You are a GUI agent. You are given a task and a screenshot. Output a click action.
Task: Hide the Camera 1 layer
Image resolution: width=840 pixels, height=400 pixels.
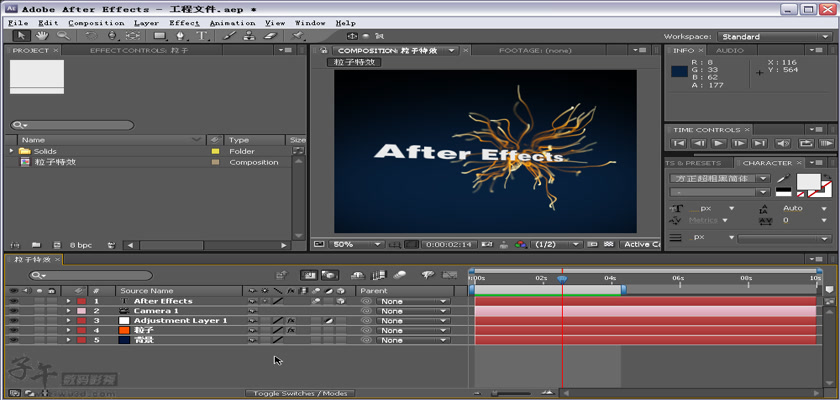click(x=13, y=311)
